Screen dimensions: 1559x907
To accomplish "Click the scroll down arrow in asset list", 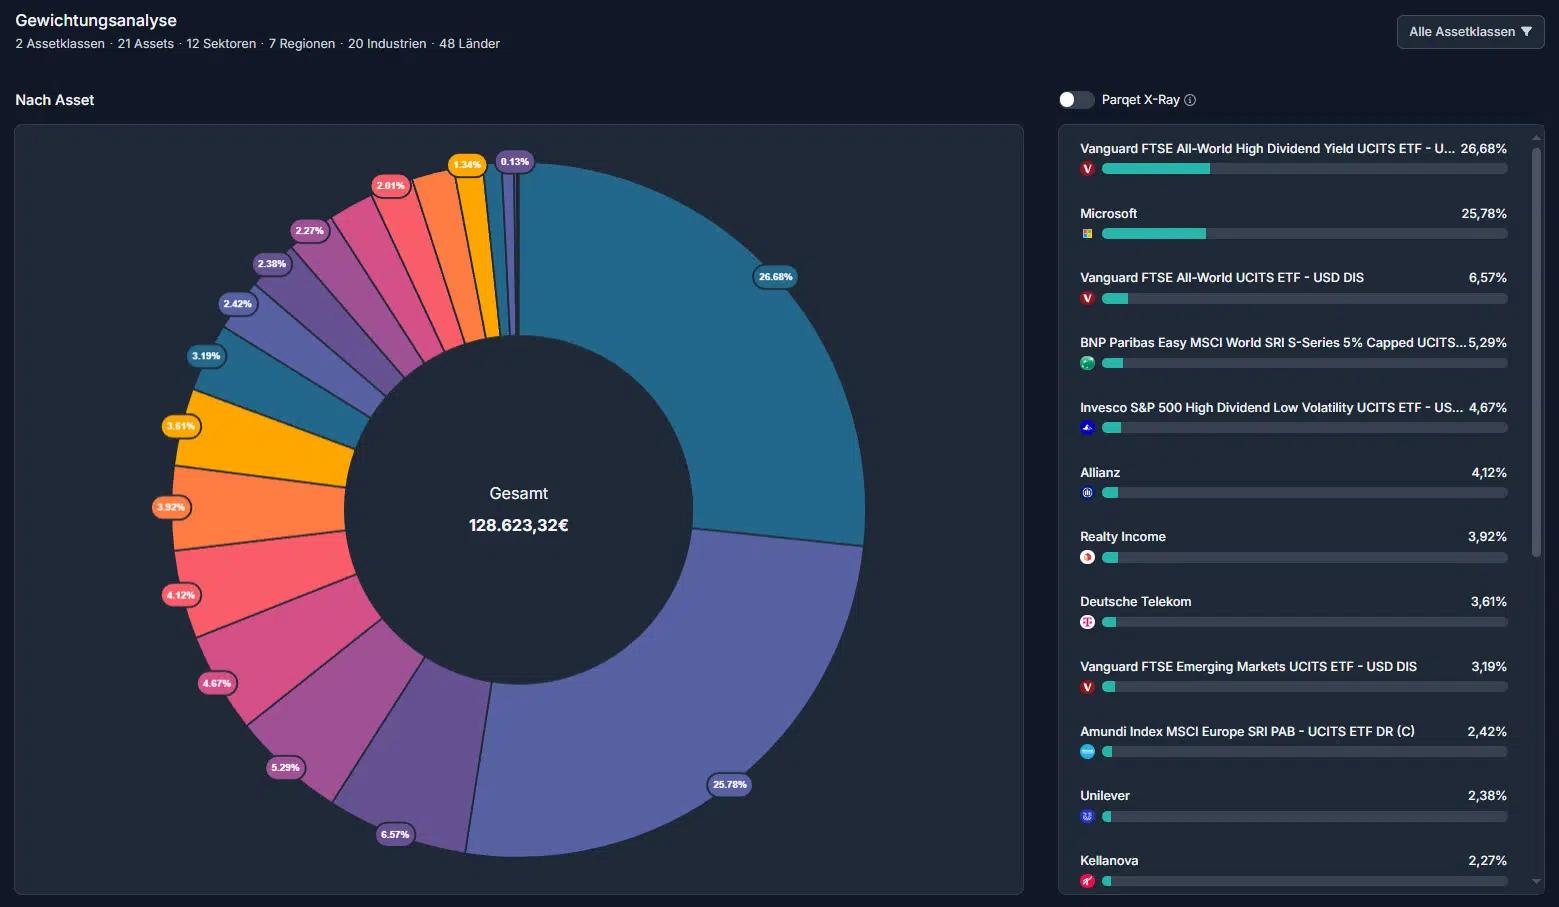I will pyautogui.click(x=1537, y=882).
